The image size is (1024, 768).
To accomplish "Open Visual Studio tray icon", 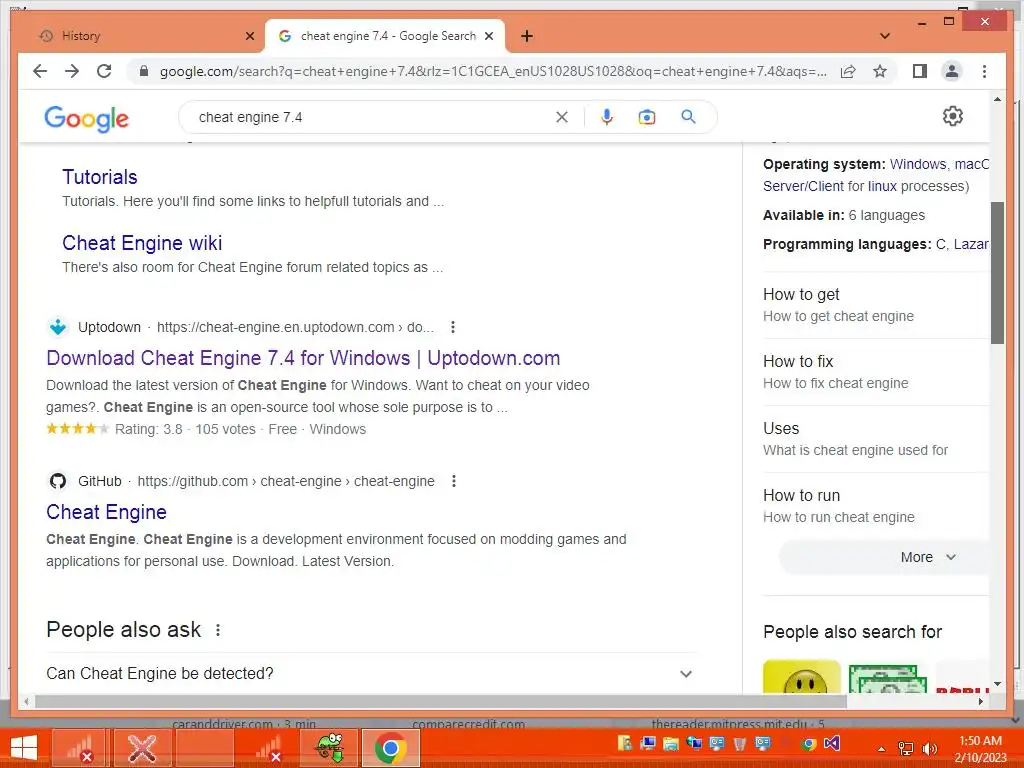I will [831, 743].
